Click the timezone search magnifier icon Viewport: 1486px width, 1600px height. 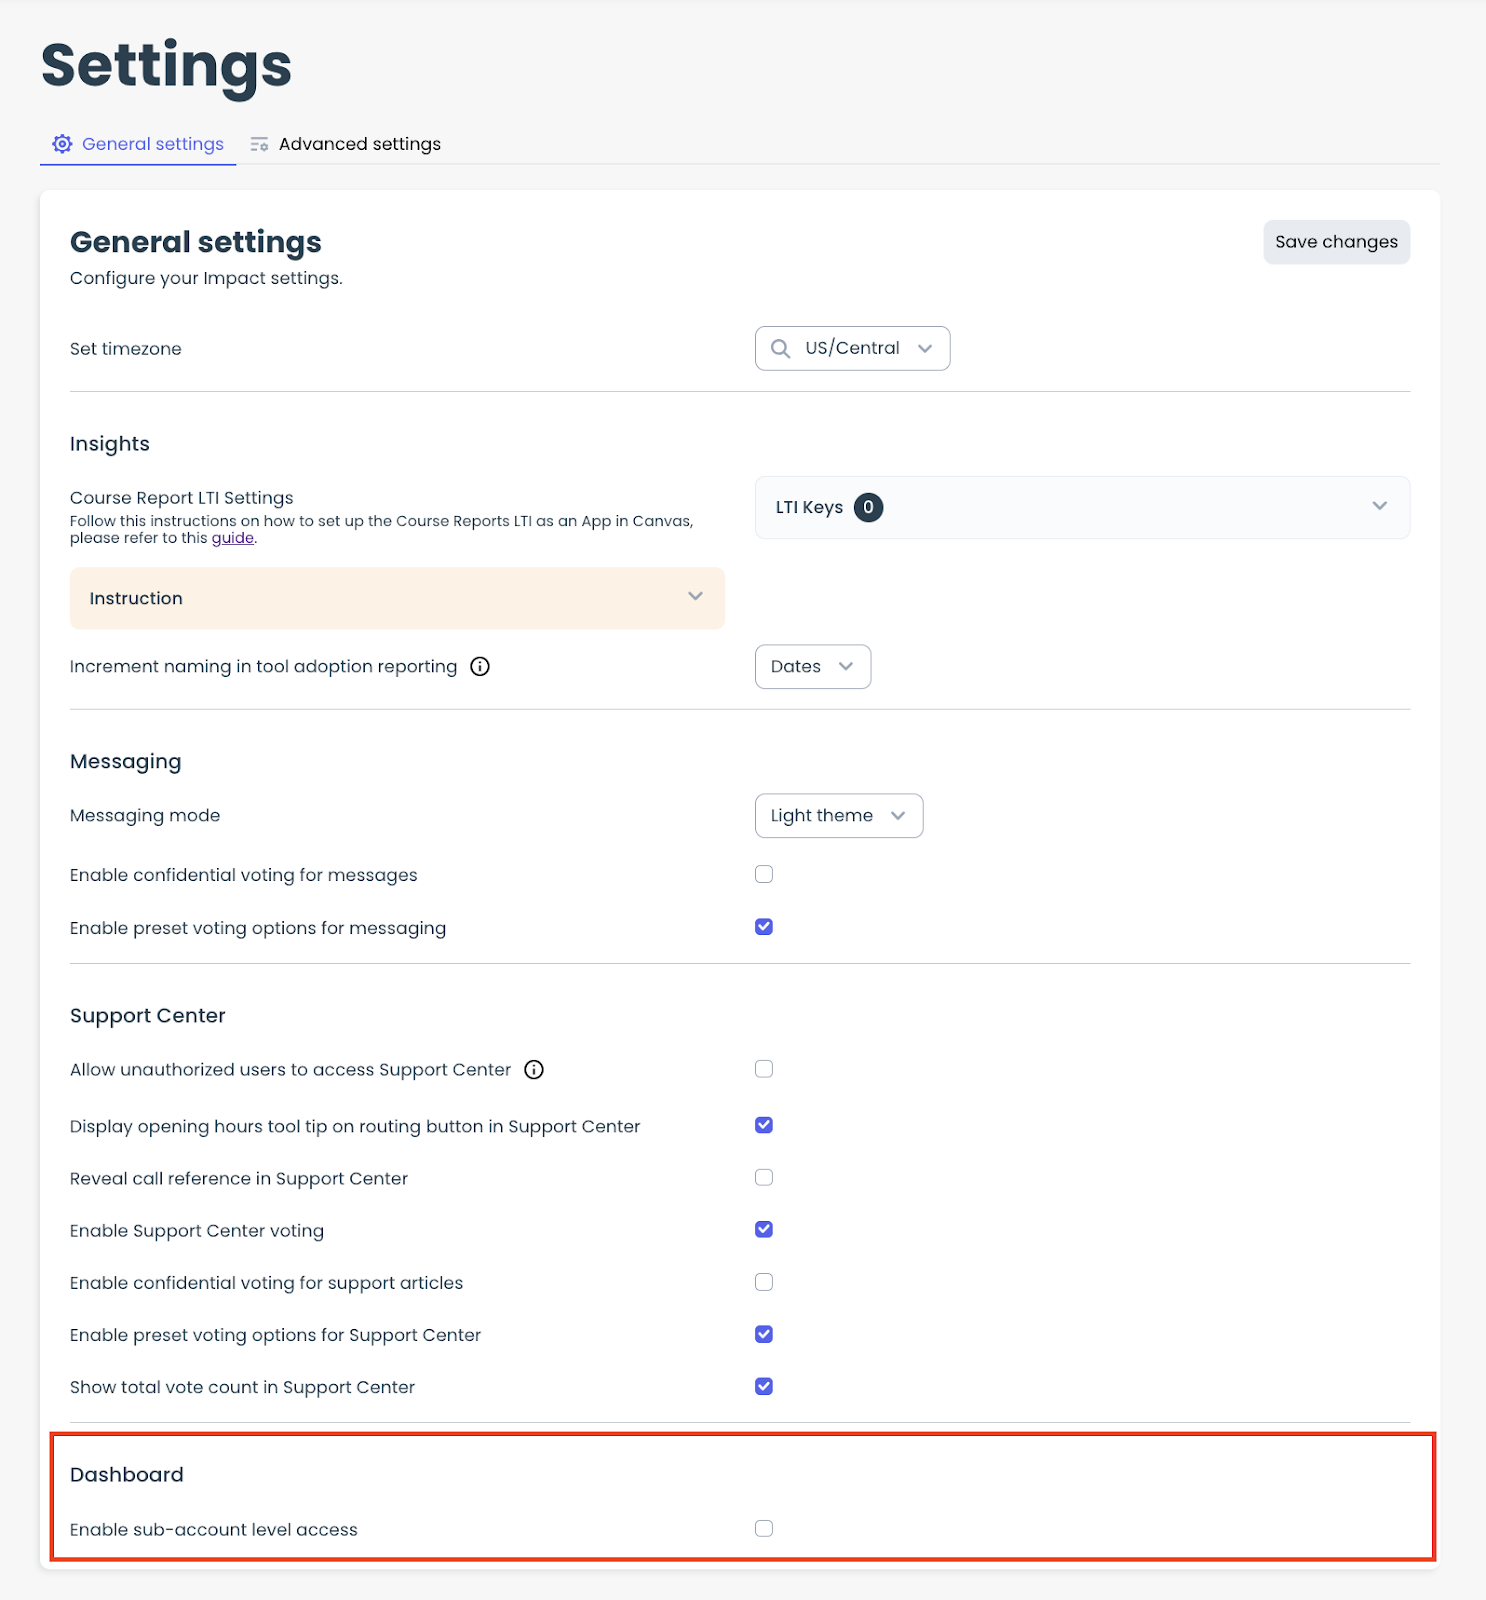tap(780, 348)
